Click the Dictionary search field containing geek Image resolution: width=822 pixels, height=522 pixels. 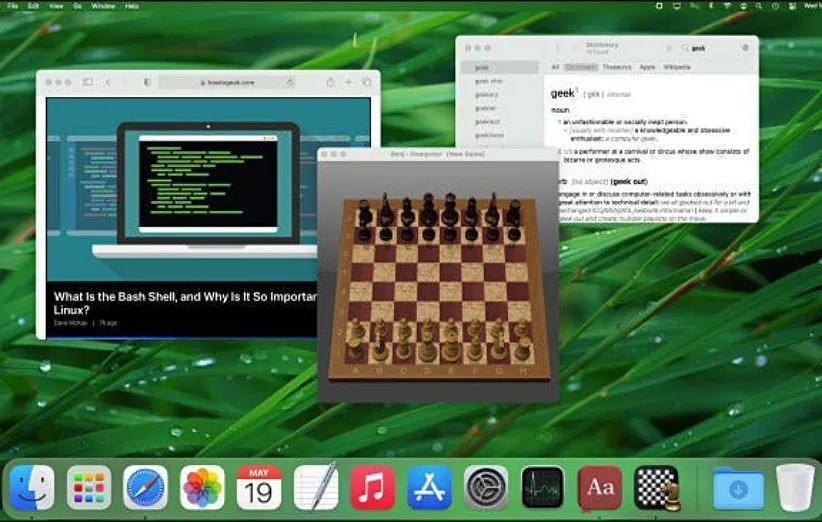tap(712, 48)
